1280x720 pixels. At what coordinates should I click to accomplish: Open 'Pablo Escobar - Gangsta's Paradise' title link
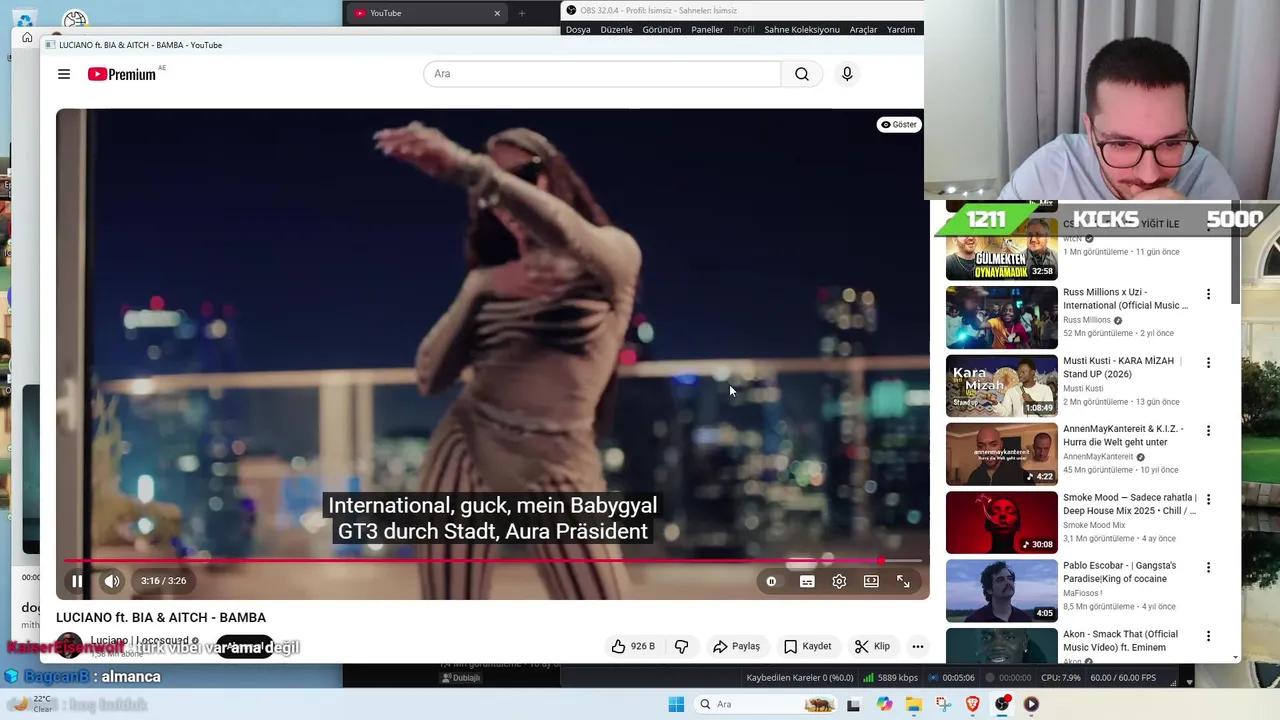coord(1120,572)
